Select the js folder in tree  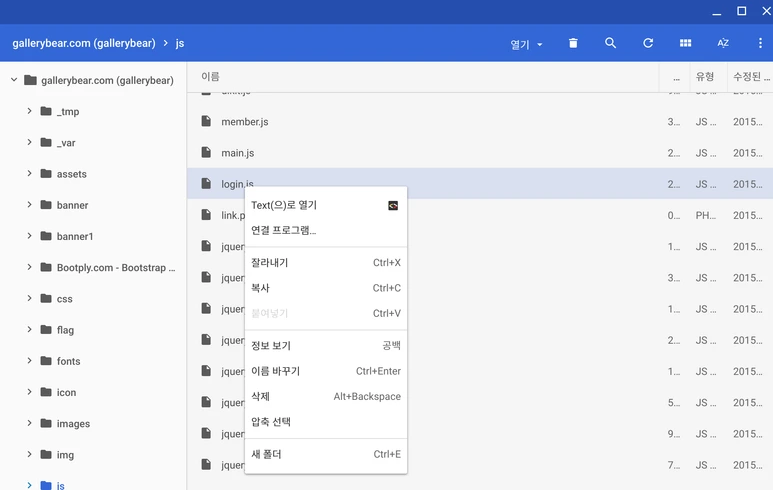coord(61,485)
